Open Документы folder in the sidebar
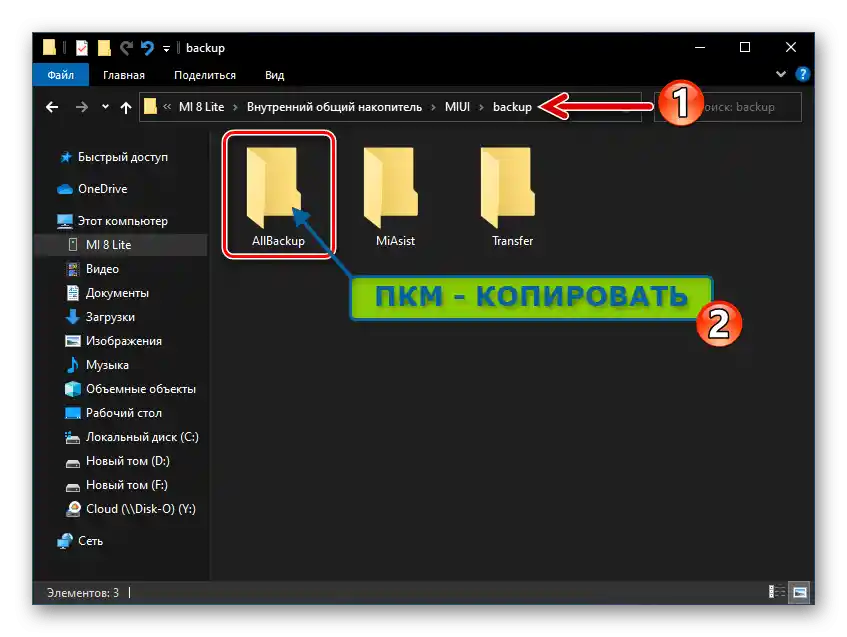847x637 pixels. click(x=107, y=293)
